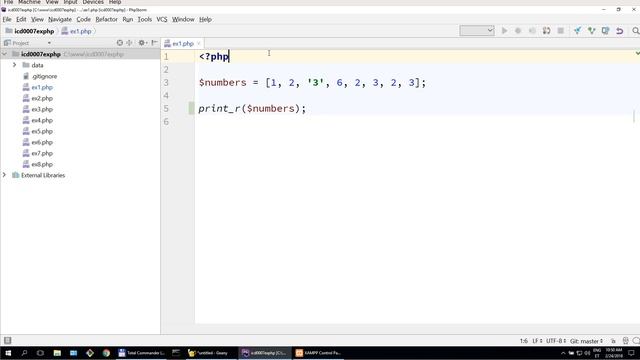640x360 pixels.
Task: Click the clock on the Windows taskbar
Action: (613, 353)
